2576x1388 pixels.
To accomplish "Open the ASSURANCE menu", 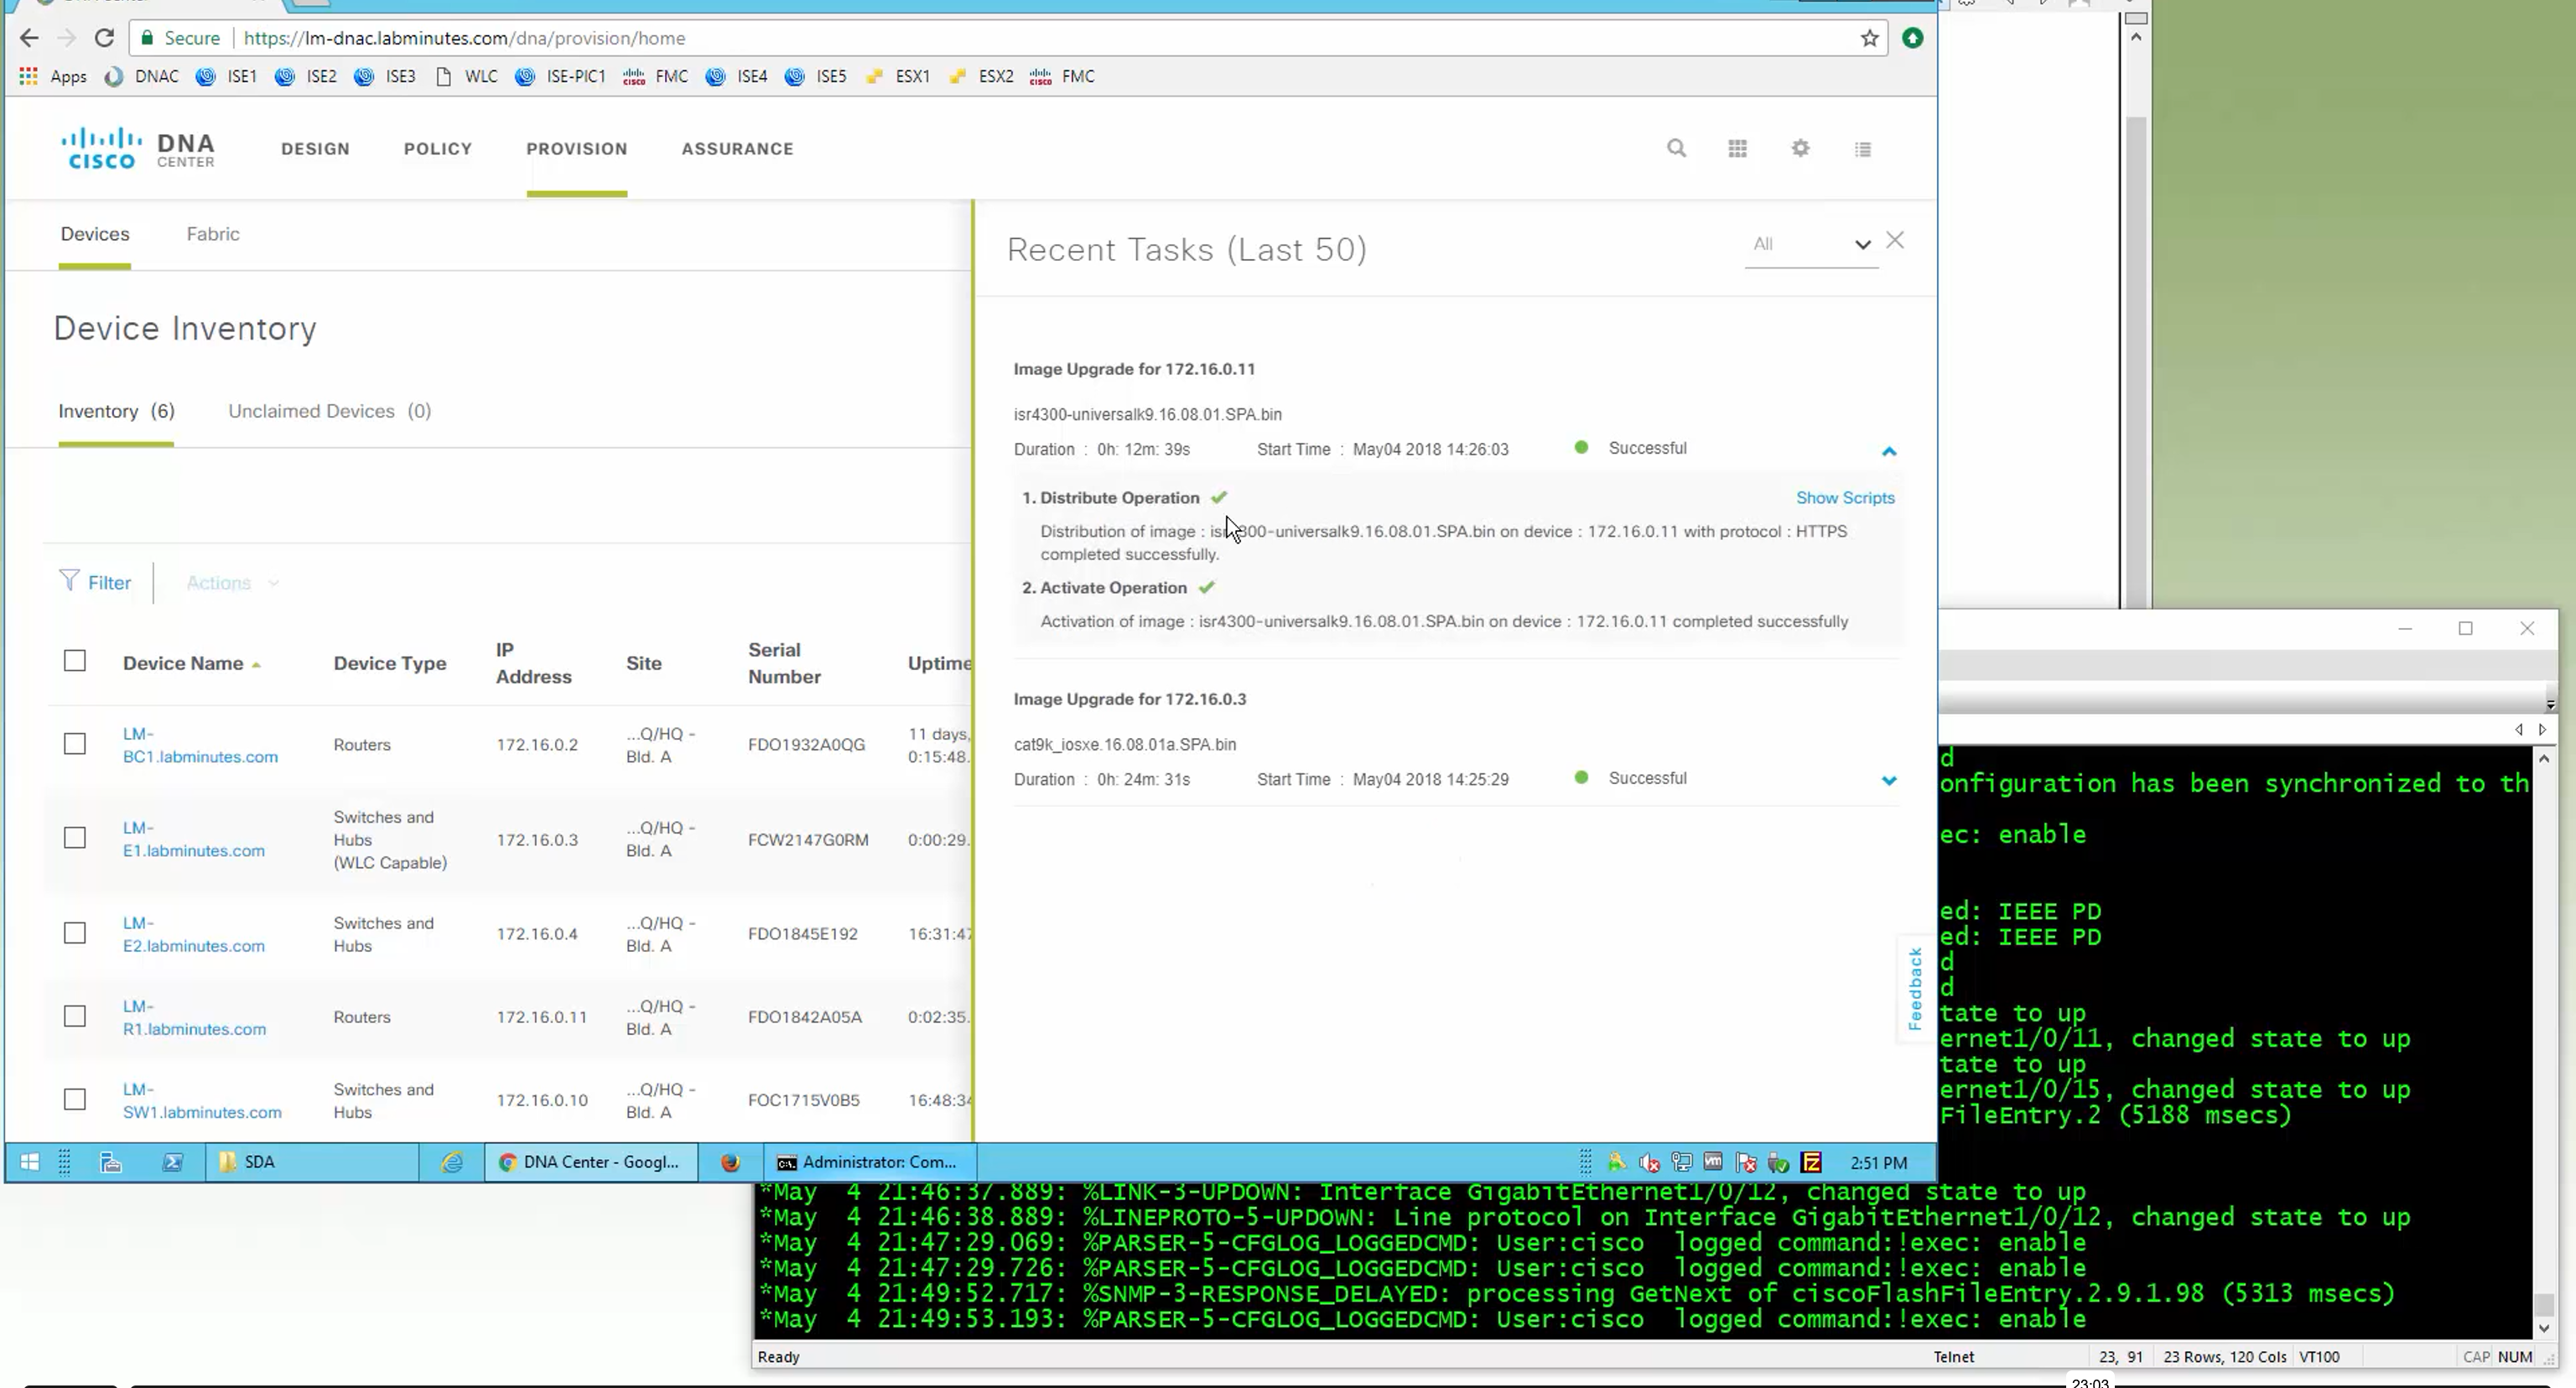I will click(x=737, y=149).
